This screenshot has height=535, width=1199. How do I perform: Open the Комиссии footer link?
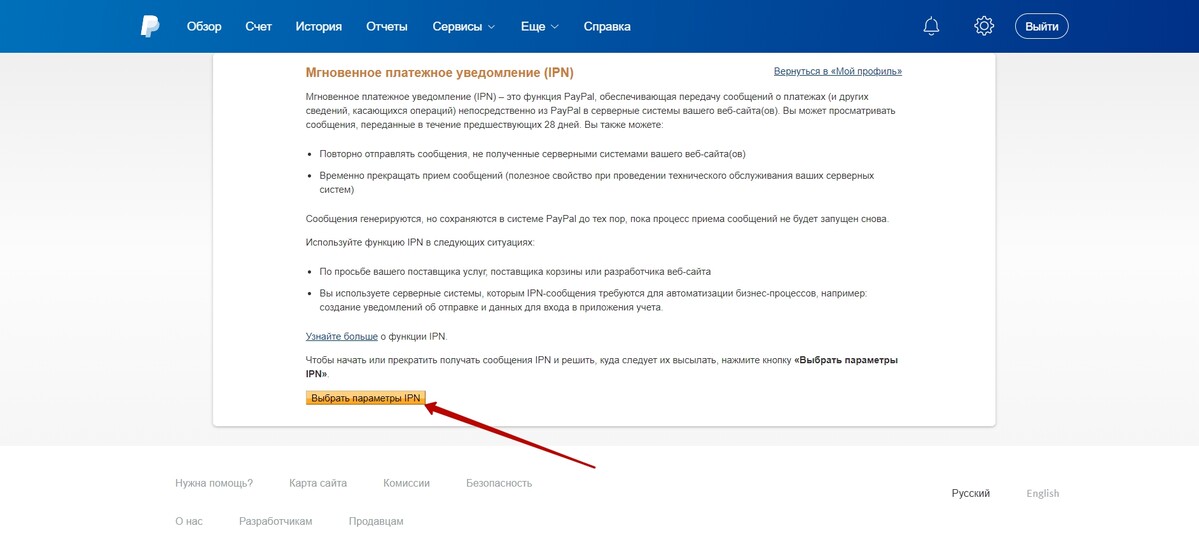pos(407,483)
